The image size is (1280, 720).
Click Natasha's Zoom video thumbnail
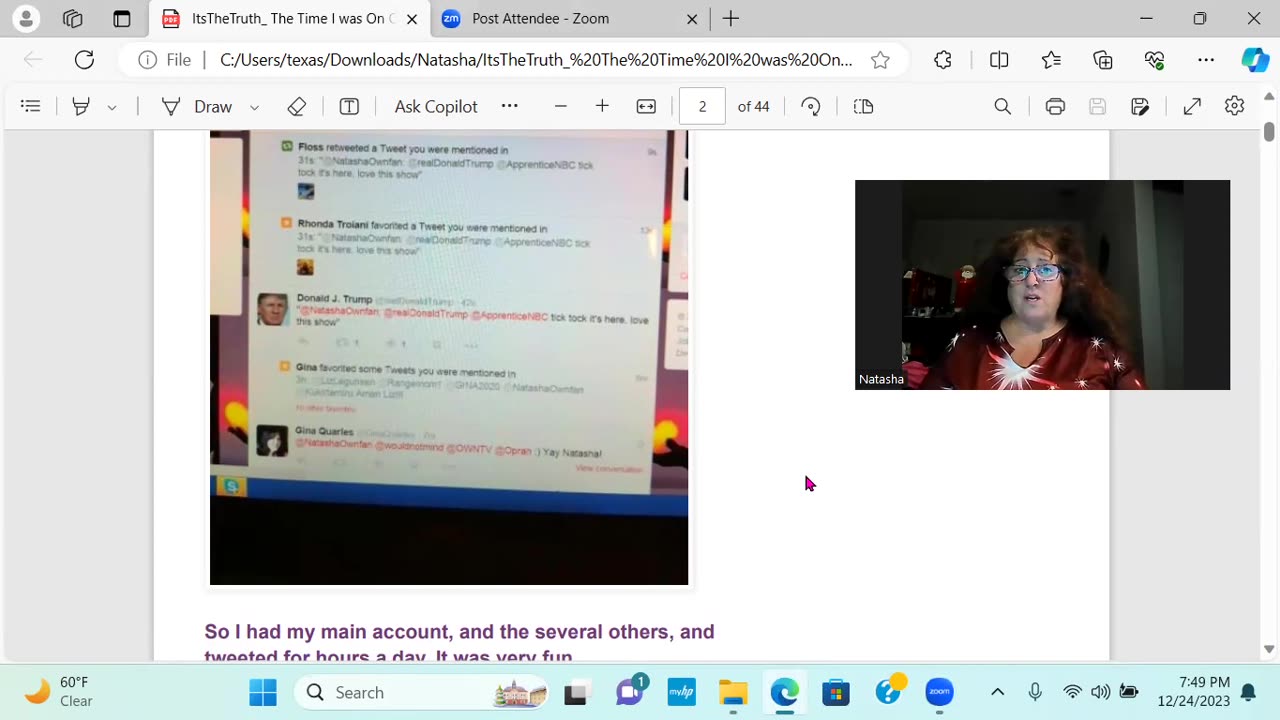[1042, 285]
